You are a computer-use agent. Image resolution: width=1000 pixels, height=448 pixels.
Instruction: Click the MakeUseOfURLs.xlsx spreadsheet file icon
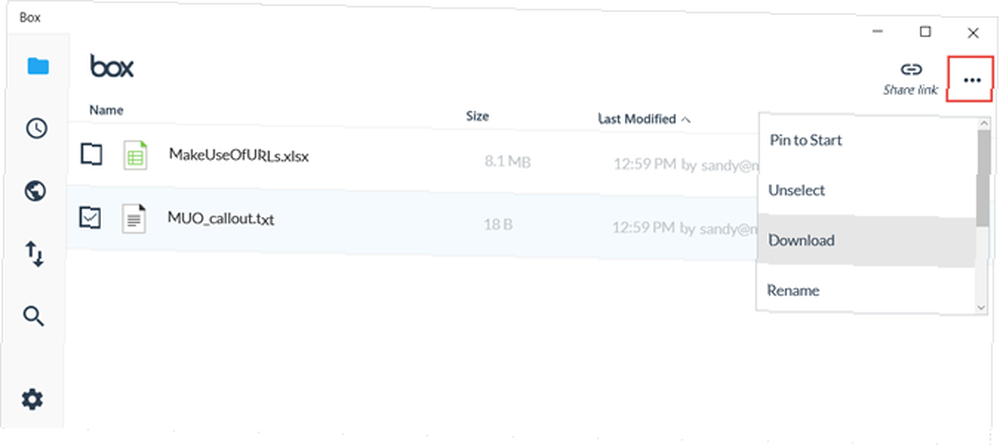pos(135,154)
